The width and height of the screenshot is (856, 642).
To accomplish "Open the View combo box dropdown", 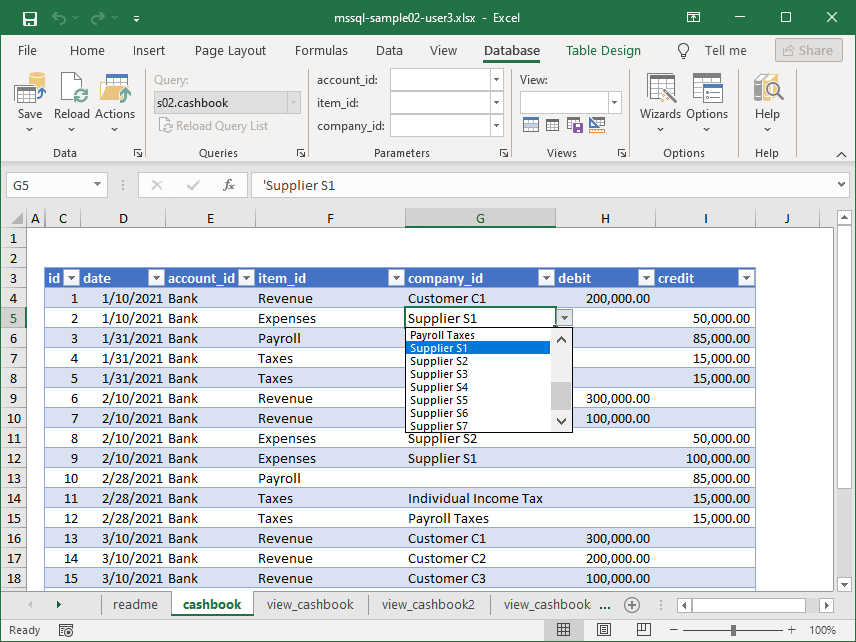I will click(613, 102).
